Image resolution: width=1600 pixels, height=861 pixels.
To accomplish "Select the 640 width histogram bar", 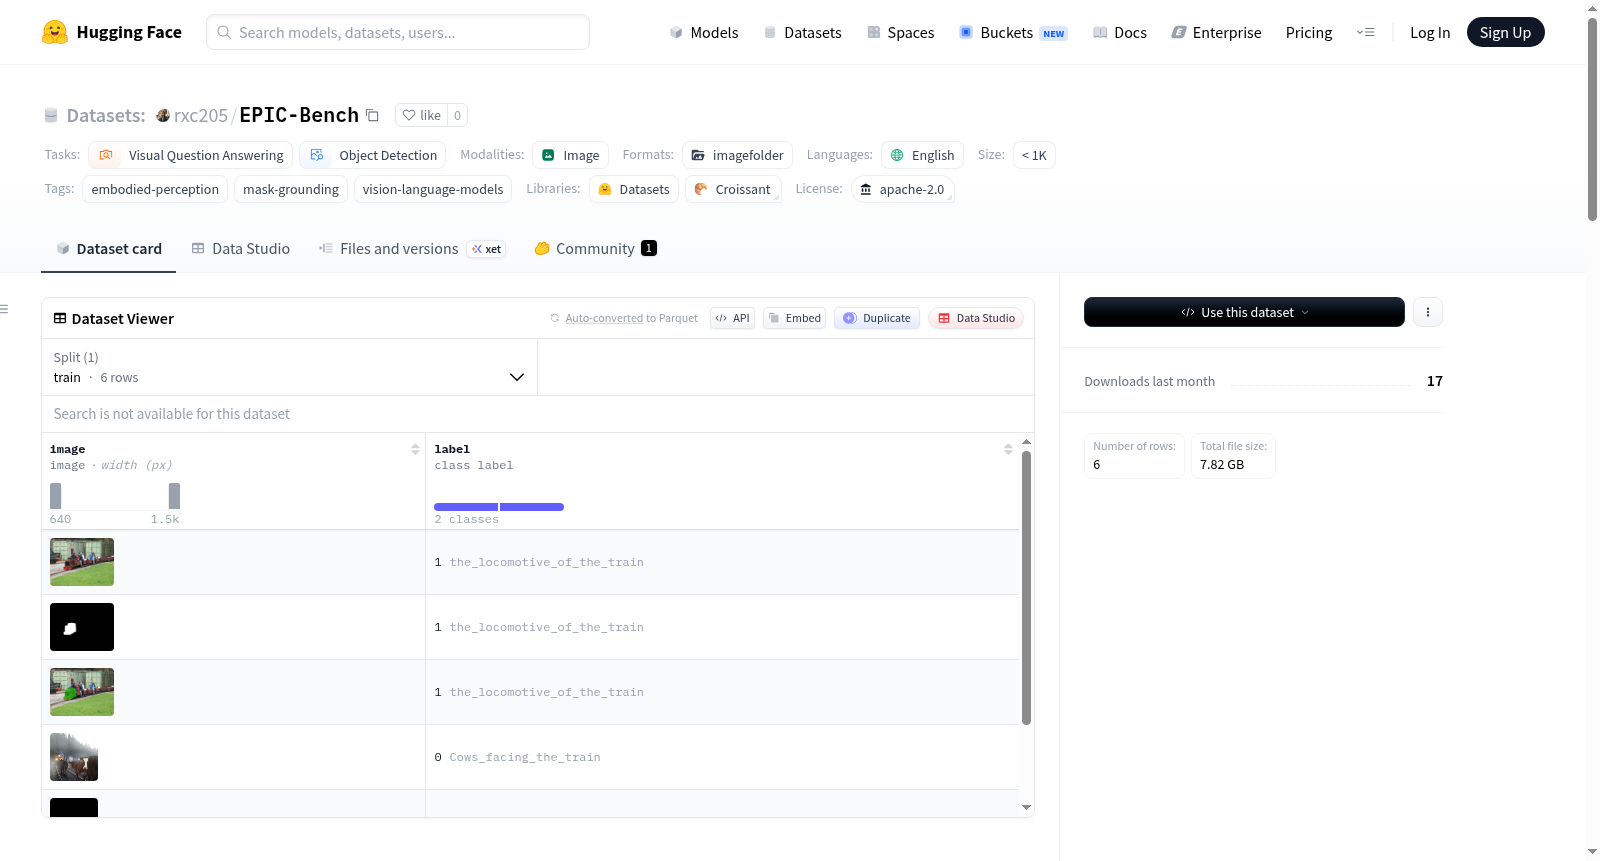I will pos(56,496).
